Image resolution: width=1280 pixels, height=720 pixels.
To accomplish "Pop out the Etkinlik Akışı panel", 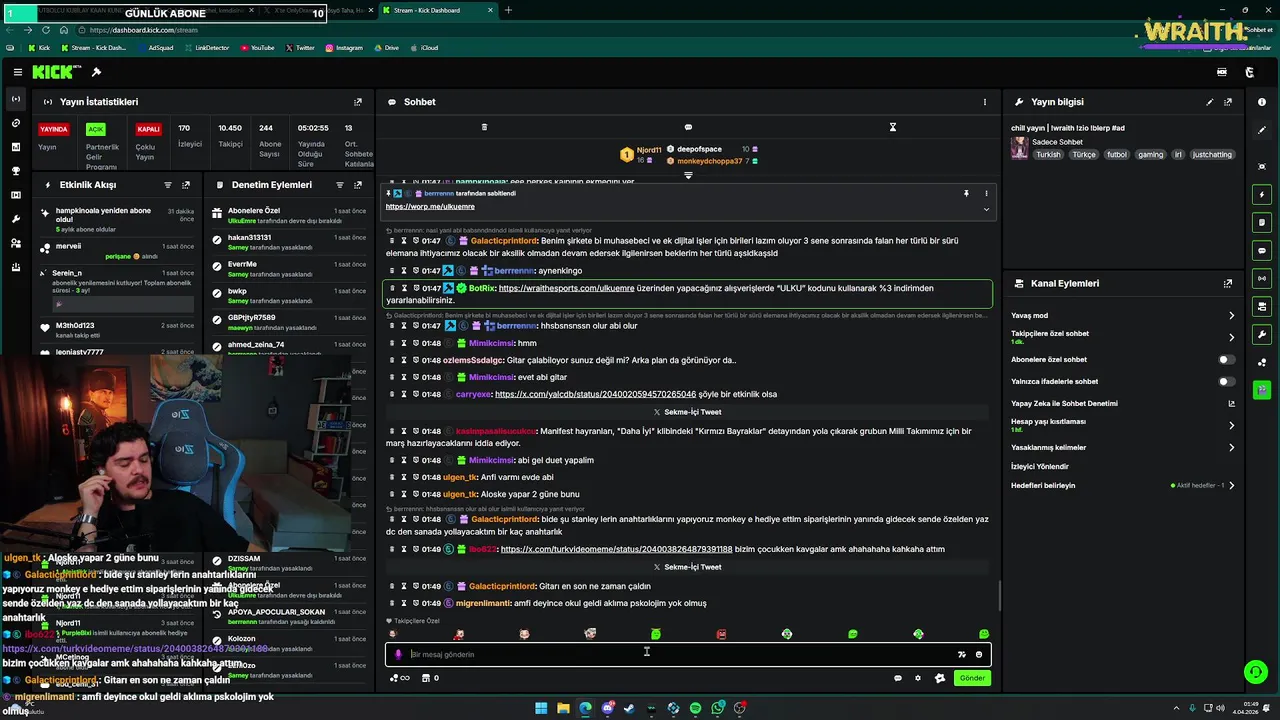I will [x=186, y=185].
